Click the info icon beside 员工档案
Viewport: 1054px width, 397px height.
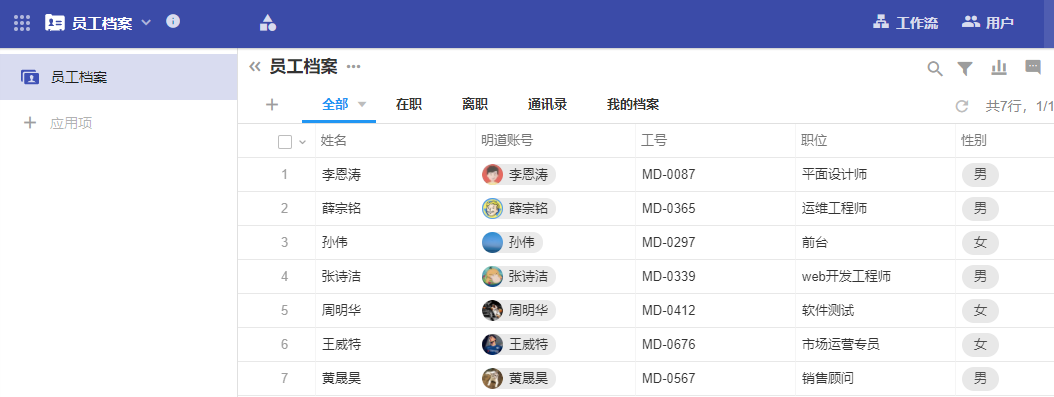pyautogui.click(x=173, y=21)
